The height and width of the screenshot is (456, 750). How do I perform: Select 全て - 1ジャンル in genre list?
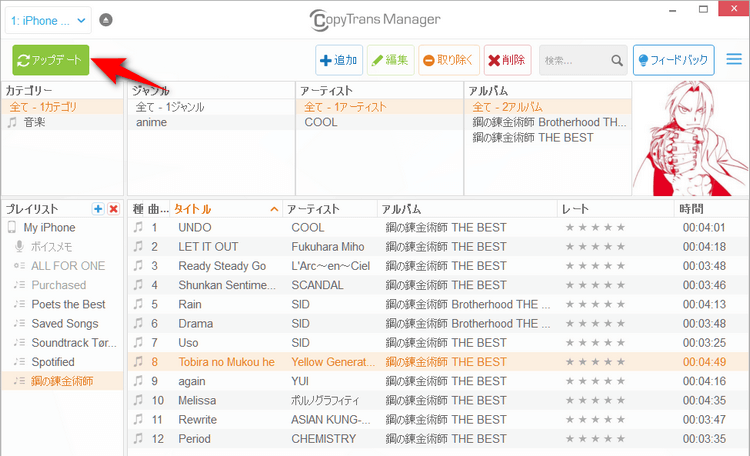point(211,107)
